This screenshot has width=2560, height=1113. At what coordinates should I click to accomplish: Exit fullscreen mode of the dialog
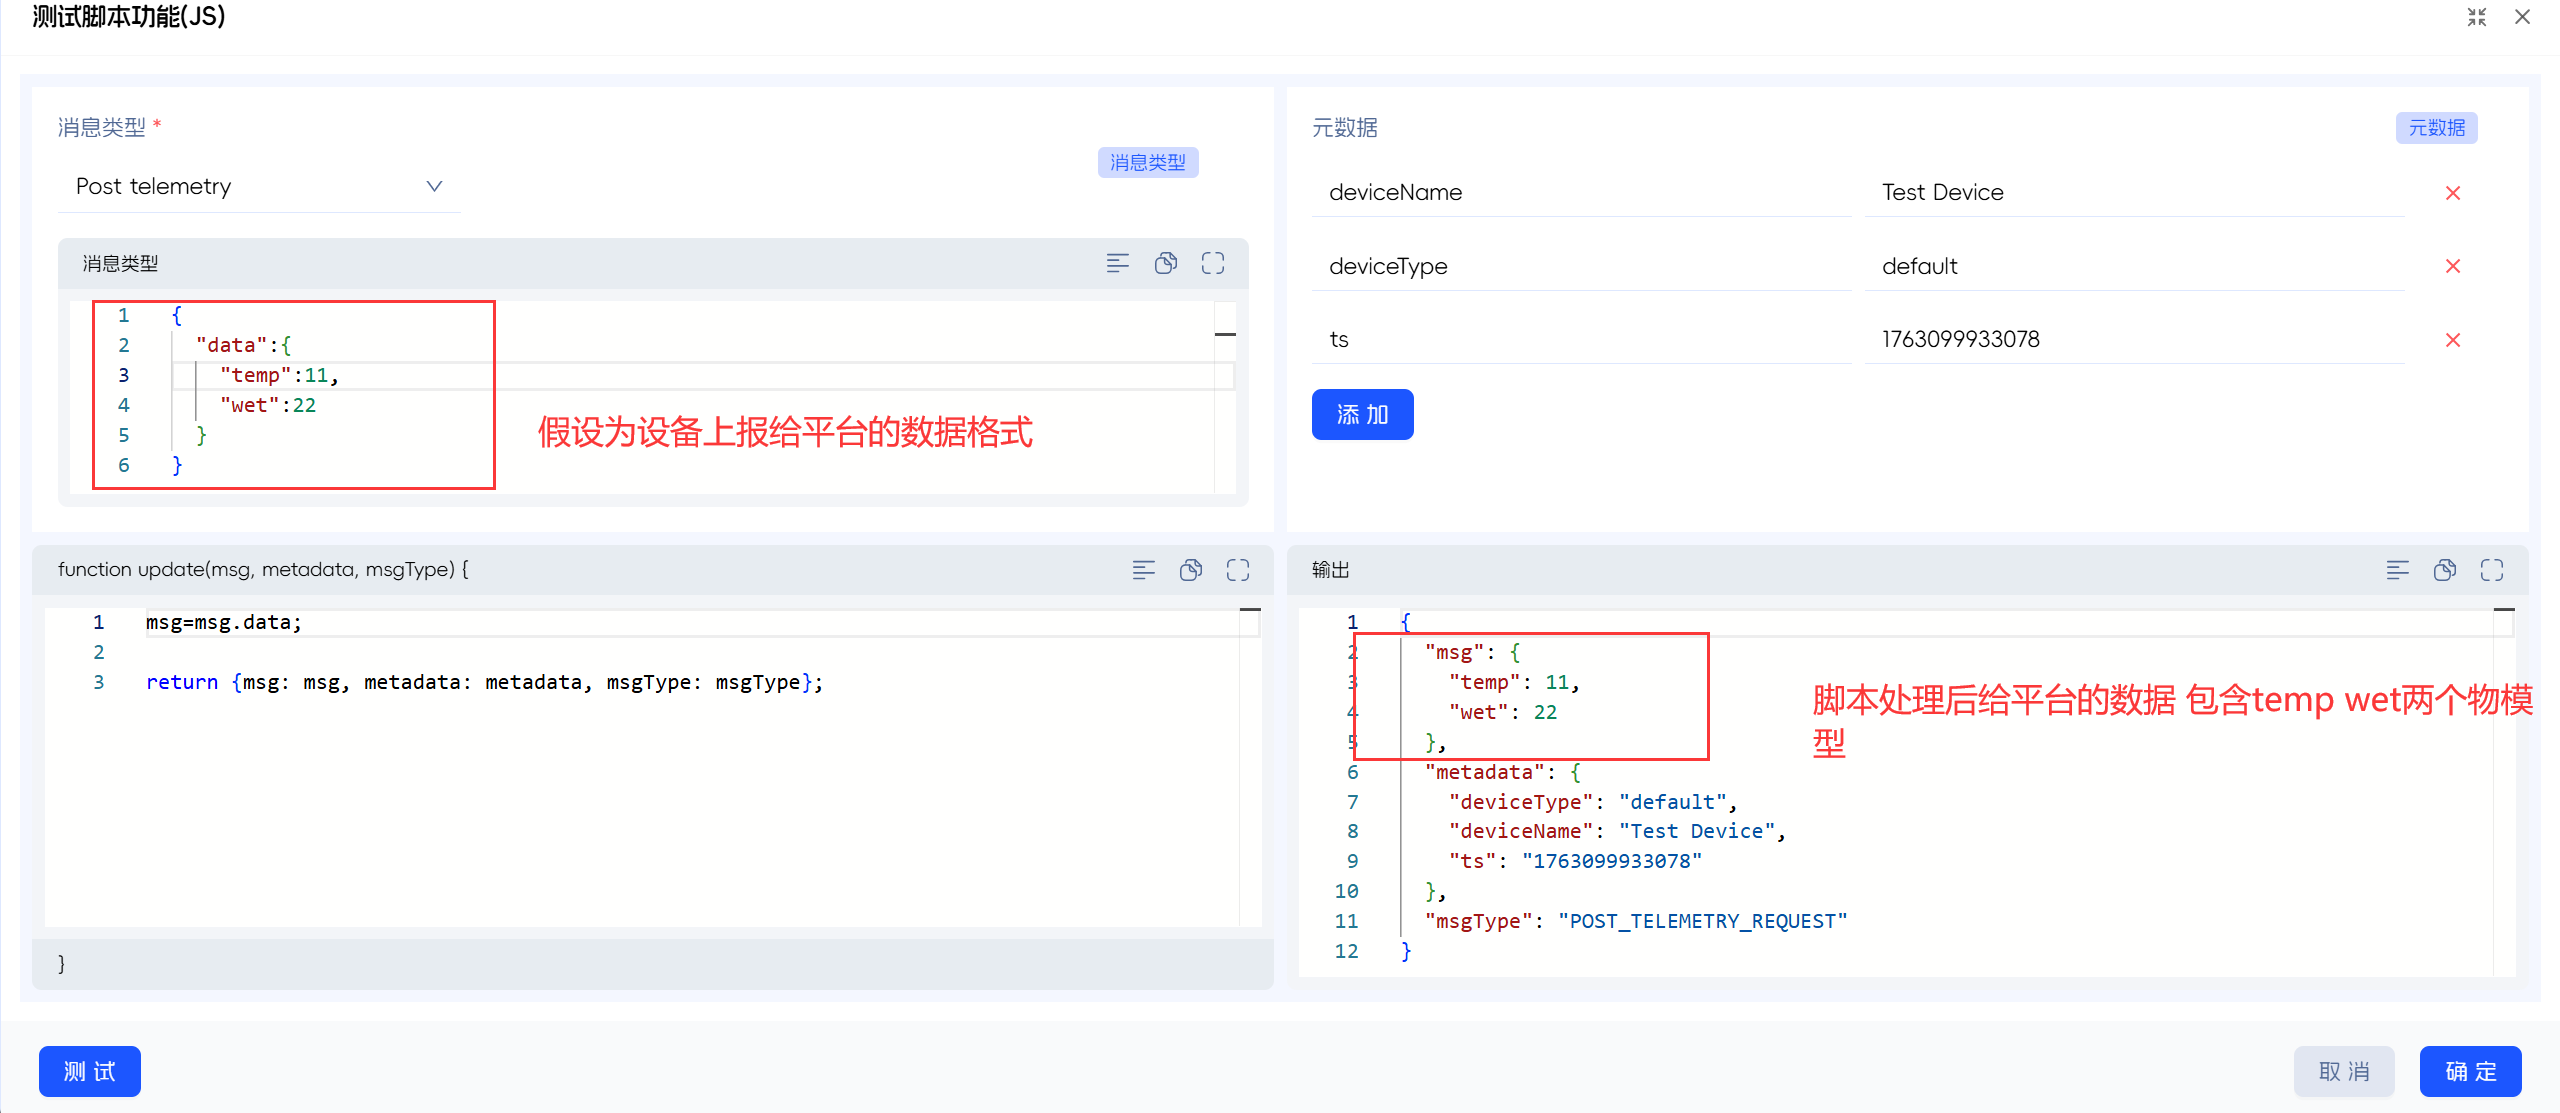coord(2476,17)
